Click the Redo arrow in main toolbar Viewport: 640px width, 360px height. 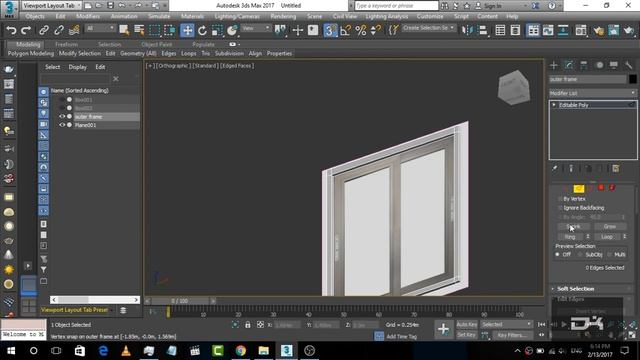tap(26, 30)
